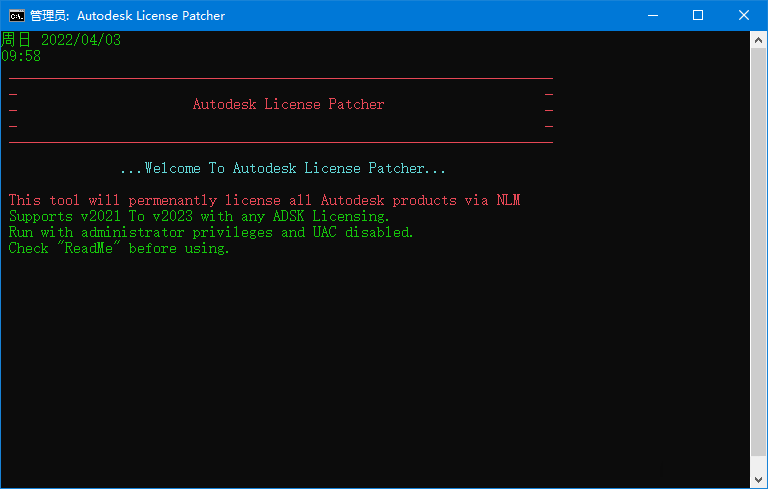This screenshot has height=489, width=768.
Task: Minimize the Autodesk License Patcher window
Action: tap(652, 15)
